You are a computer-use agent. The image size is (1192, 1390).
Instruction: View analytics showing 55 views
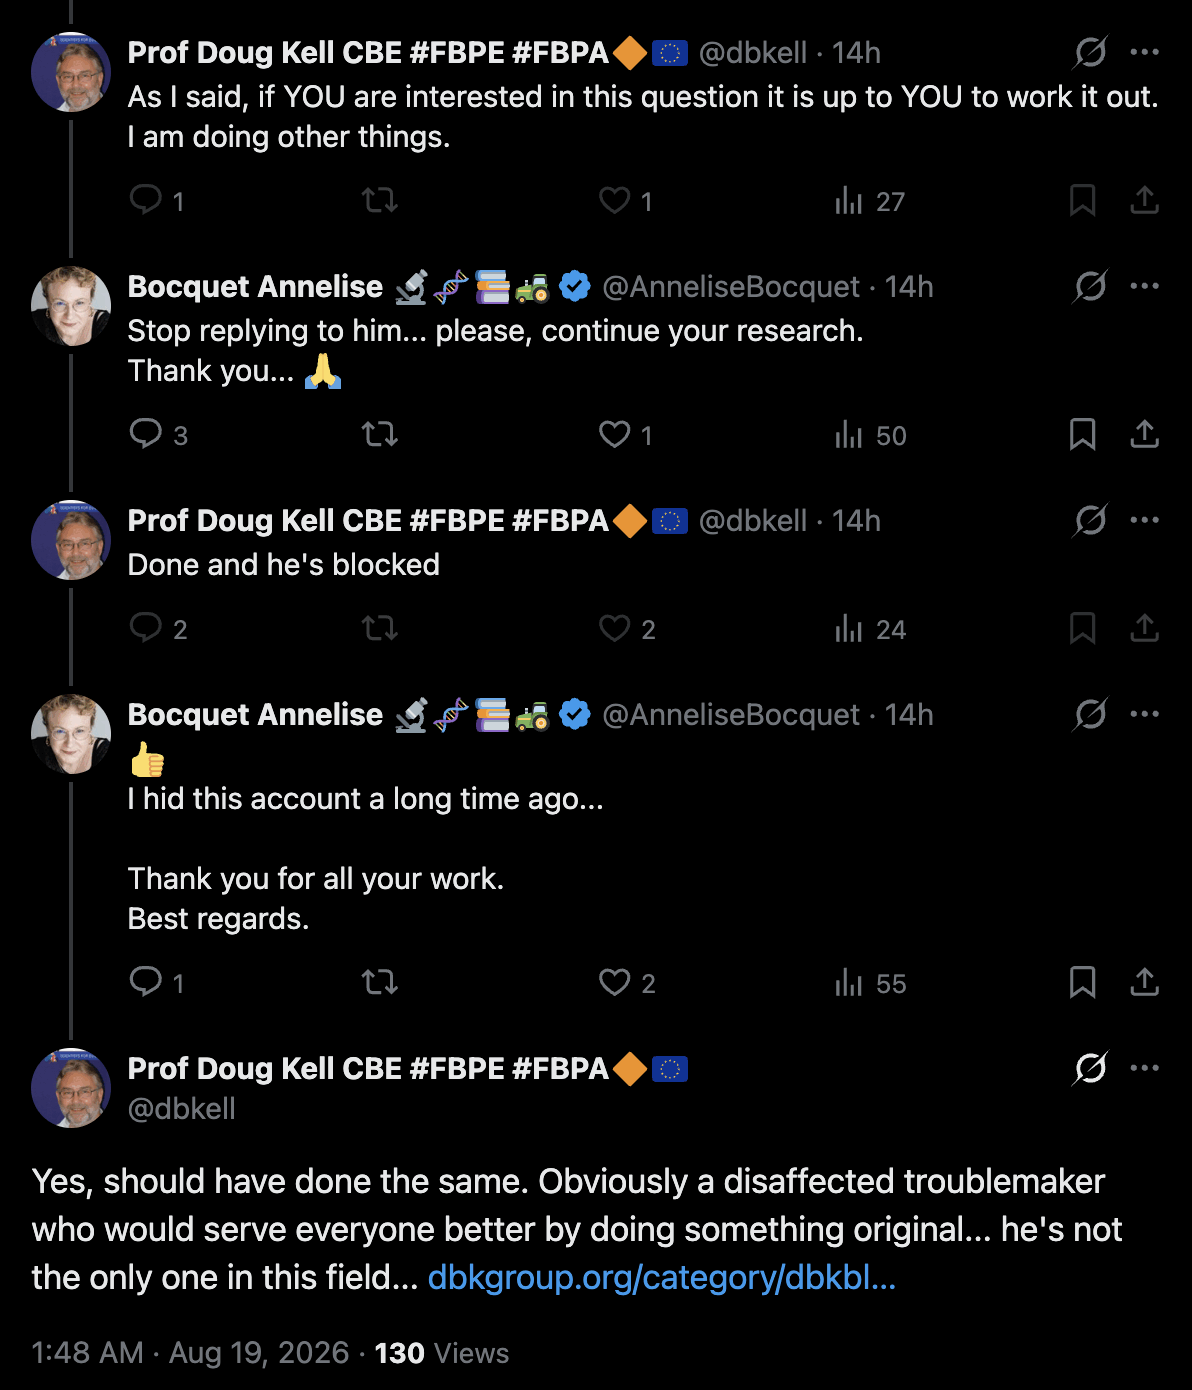tap(870, 983)
